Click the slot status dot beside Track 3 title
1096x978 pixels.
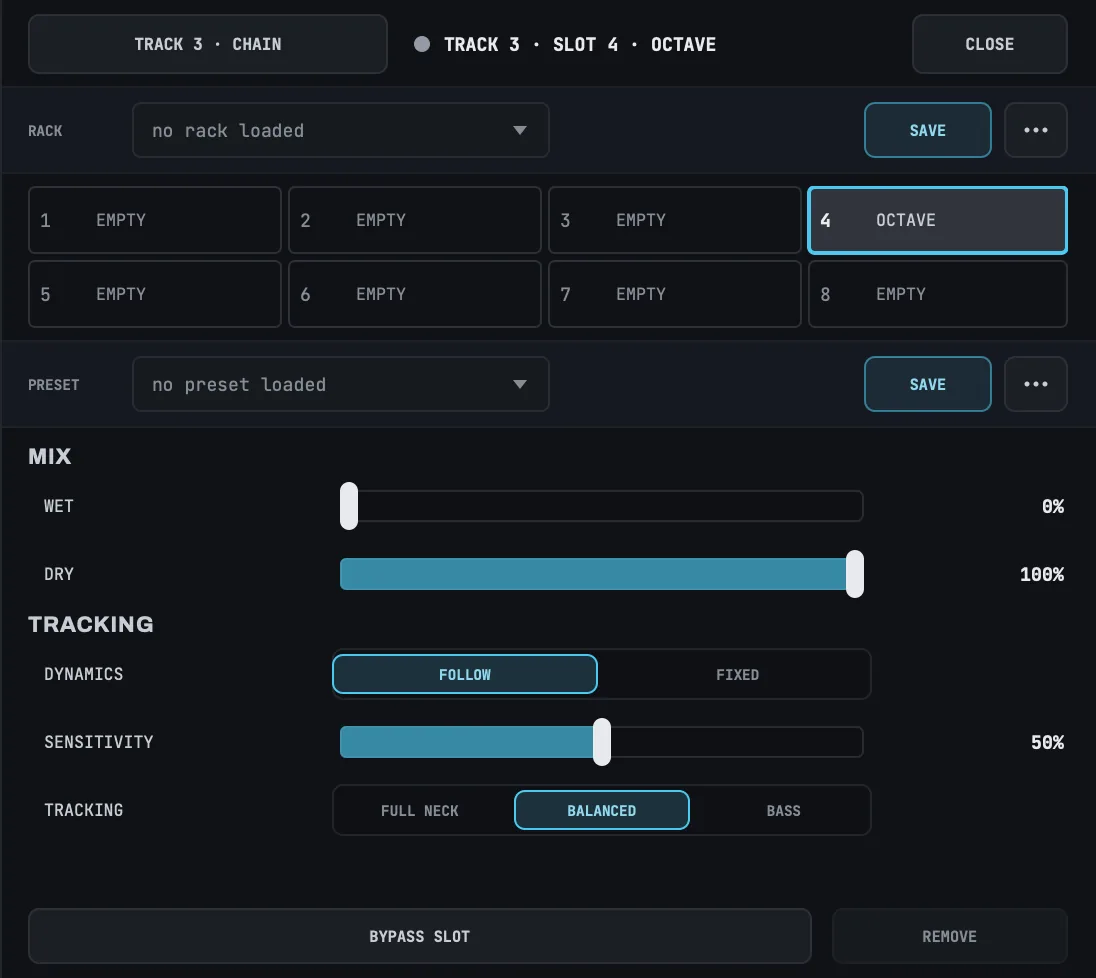(x=421, y=44)
